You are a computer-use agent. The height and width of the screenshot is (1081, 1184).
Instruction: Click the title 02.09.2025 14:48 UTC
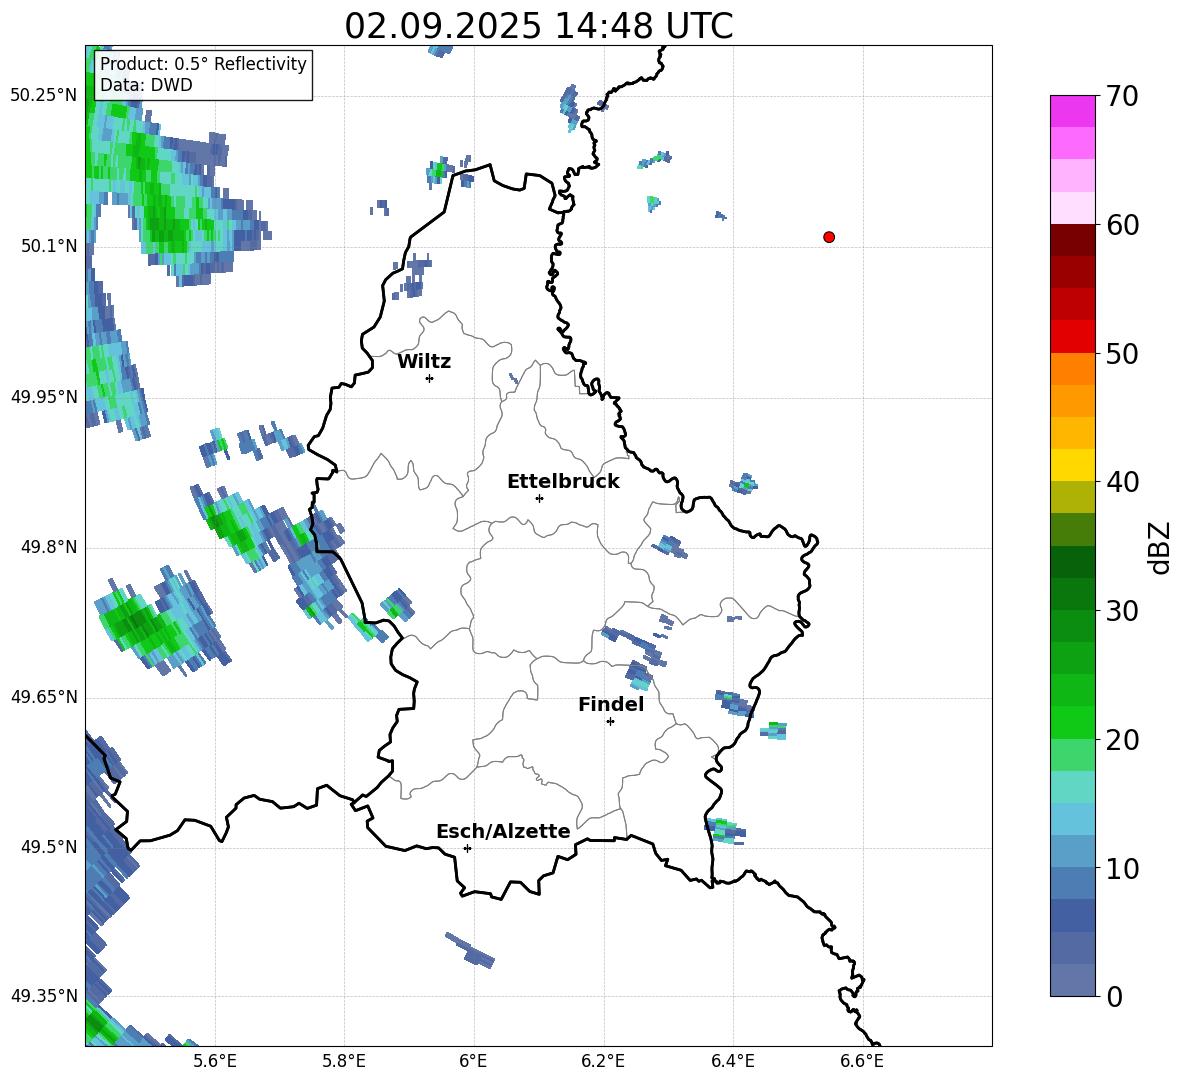click(x=538, y=26)
